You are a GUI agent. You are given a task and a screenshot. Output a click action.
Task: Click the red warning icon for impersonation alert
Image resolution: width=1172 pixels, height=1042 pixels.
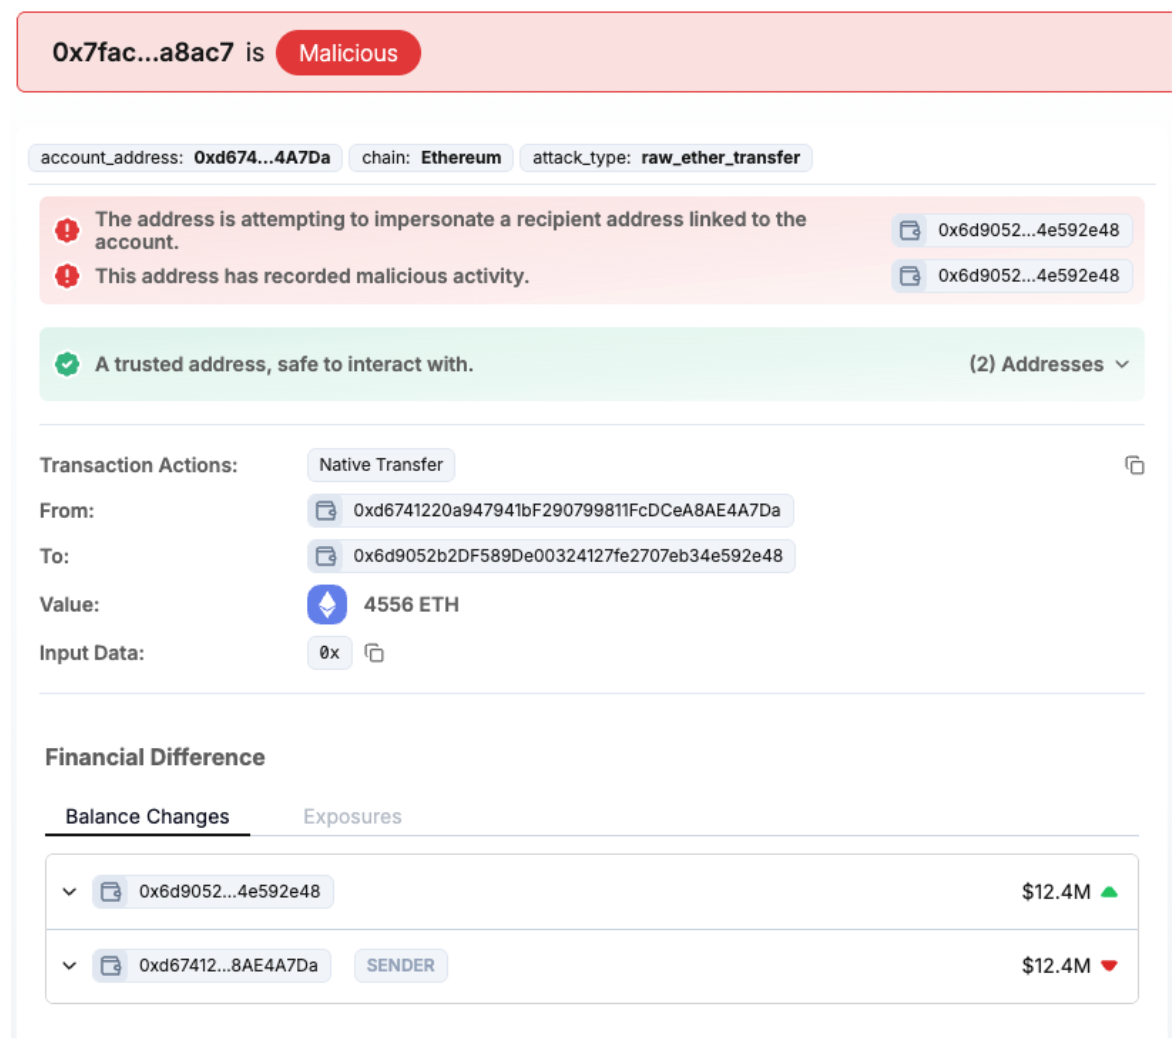coord(67,231)
